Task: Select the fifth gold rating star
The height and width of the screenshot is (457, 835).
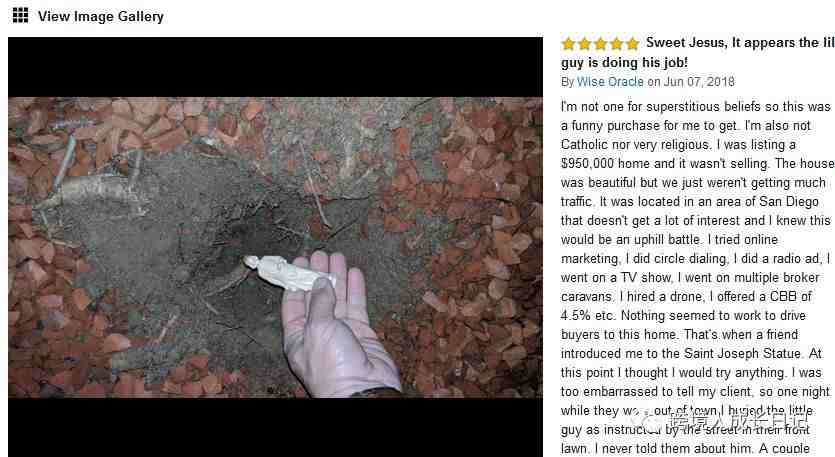Action: (x=632, y=44)
